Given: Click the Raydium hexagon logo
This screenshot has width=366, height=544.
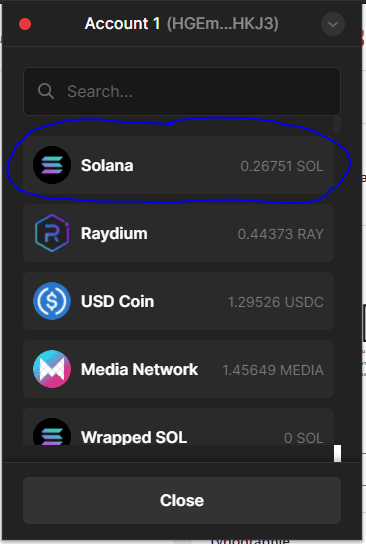Looking at the screenshot, I should click(x=52, y=233).
